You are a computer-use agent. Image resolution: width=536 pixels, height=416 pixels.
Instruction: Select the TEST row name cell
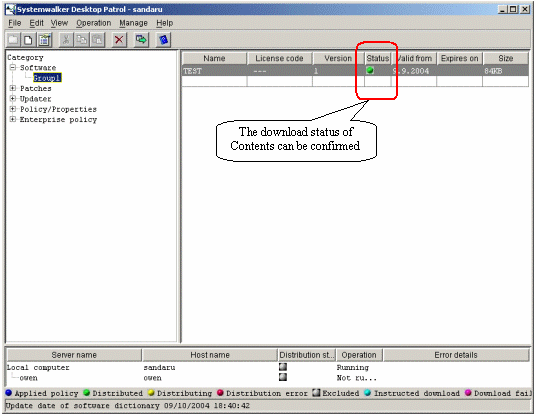pos(214,71)
